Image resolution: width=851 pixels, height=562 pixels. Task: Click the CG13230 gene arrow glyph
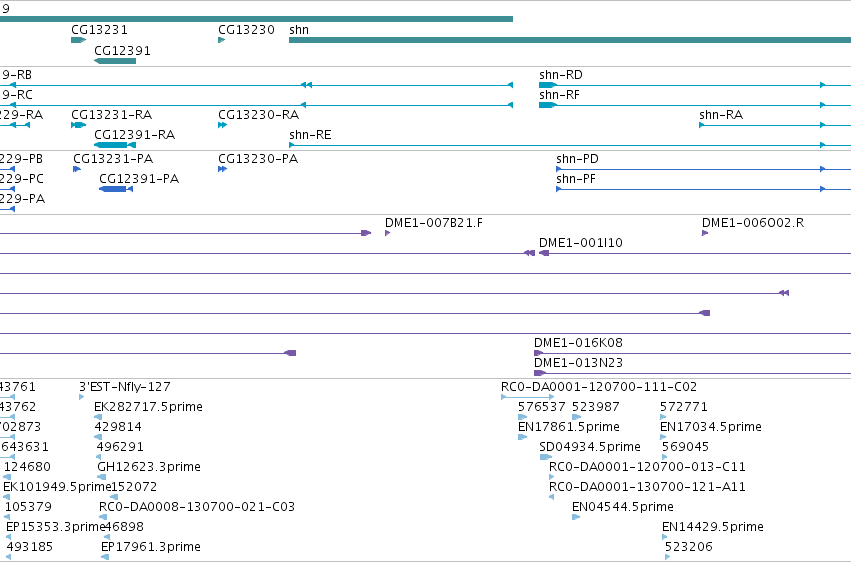pyautogui.click(x=221, y=40)
